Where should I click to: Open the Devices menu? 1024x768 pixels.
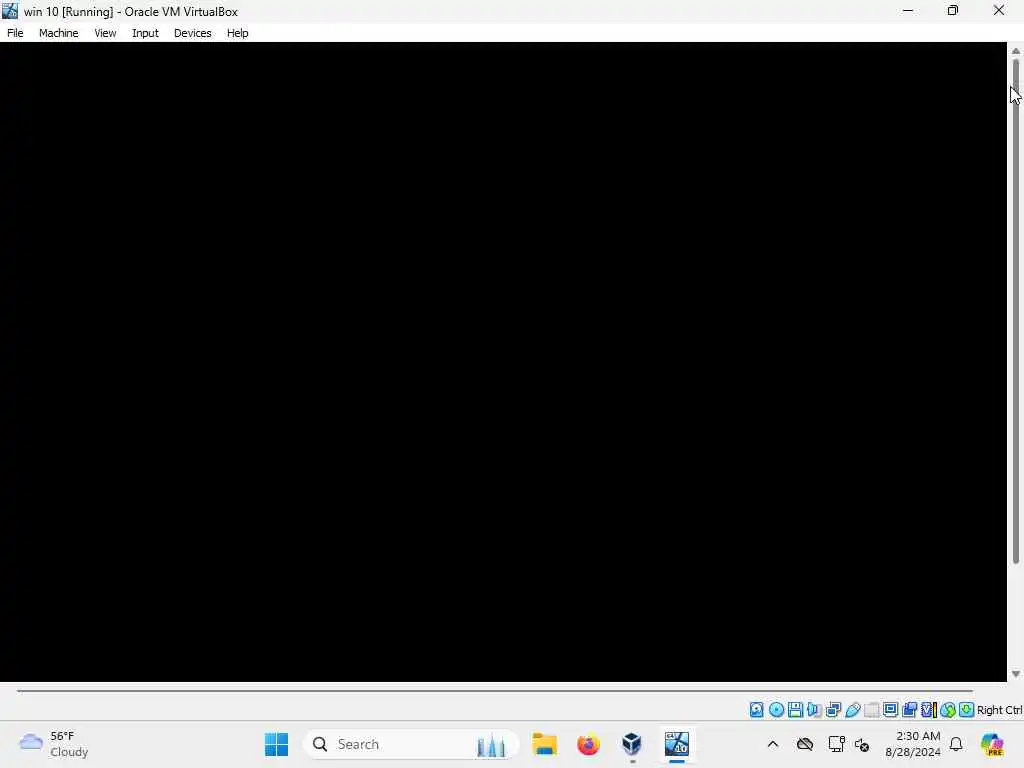193,33
